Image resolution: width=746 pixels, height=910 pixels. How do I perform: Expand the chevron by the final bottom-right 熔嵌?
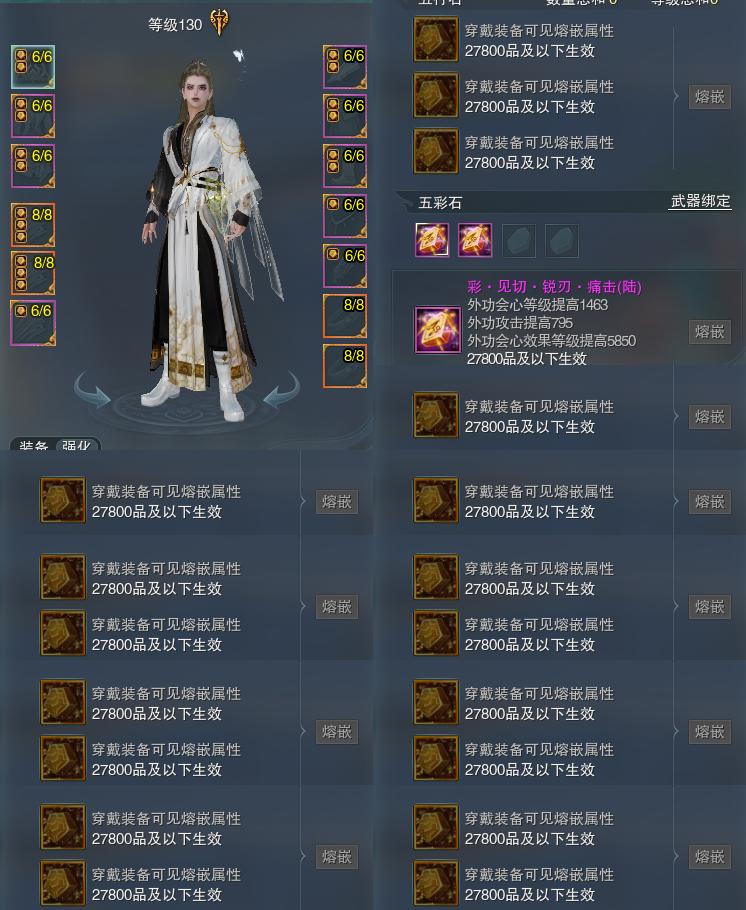(x=676, y=857)
